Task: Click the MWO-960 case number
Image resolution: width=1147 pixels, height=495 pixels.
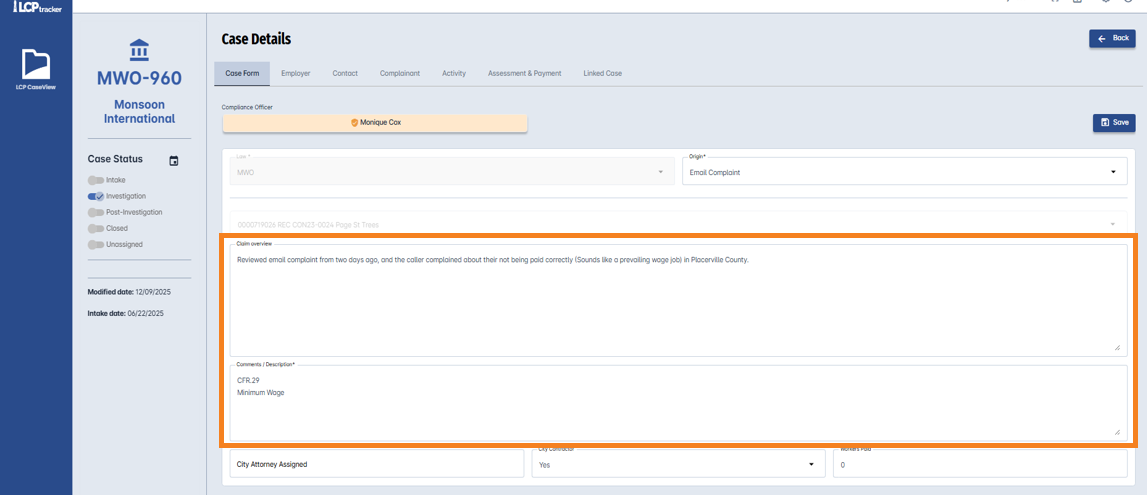Action: pyautogui.click(x=139, y=78)
